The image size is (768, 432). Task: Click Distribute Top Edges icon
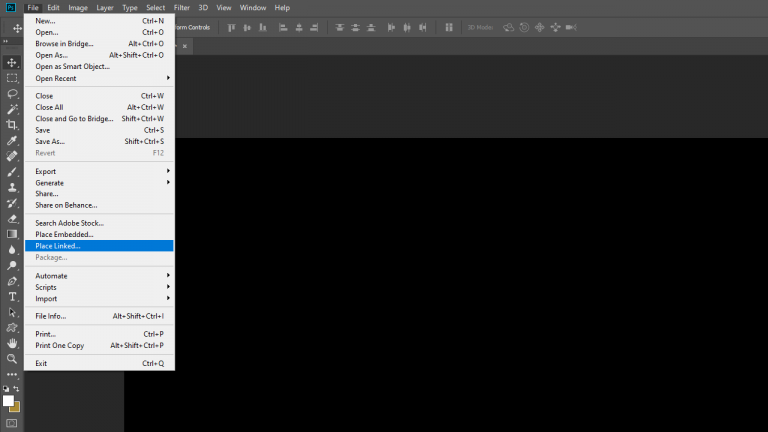pyautogui.click(x=339, y=27)
